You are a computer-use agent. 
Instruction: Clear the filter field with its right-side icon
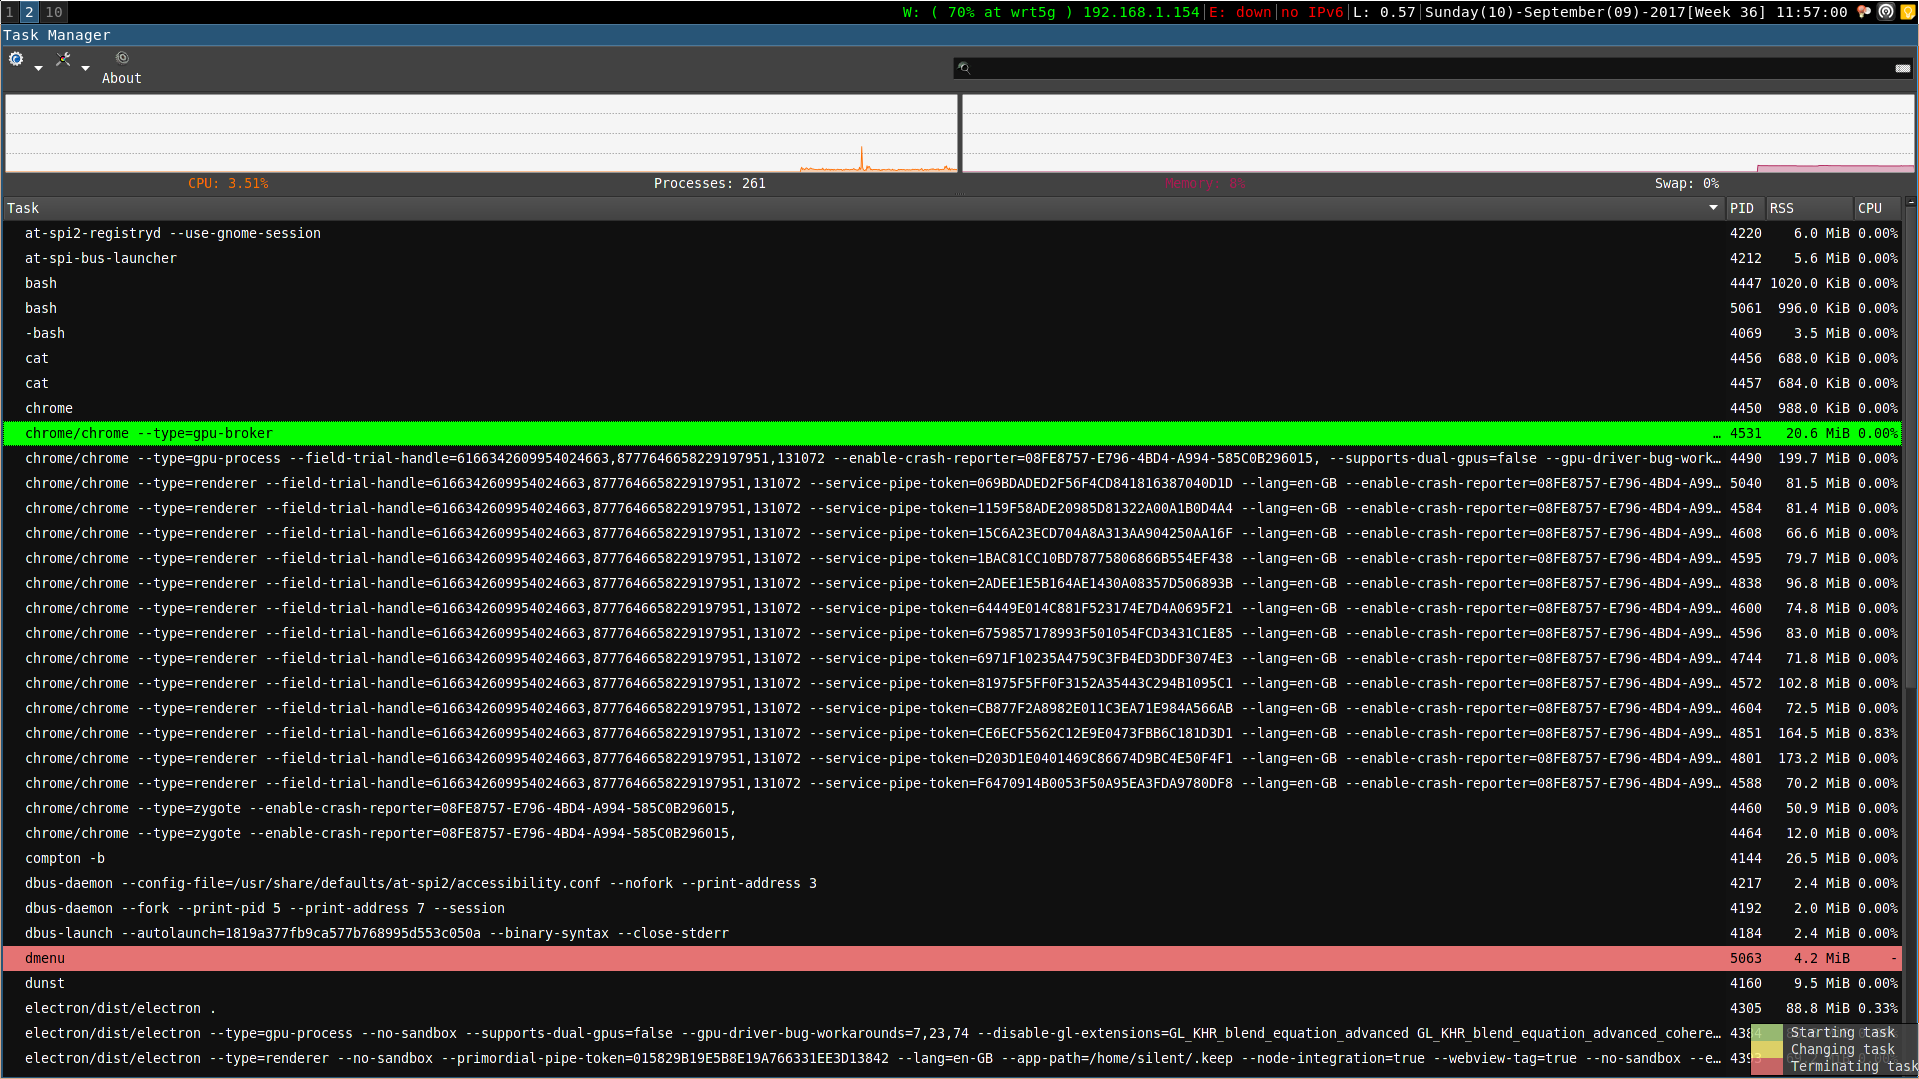1902,68
